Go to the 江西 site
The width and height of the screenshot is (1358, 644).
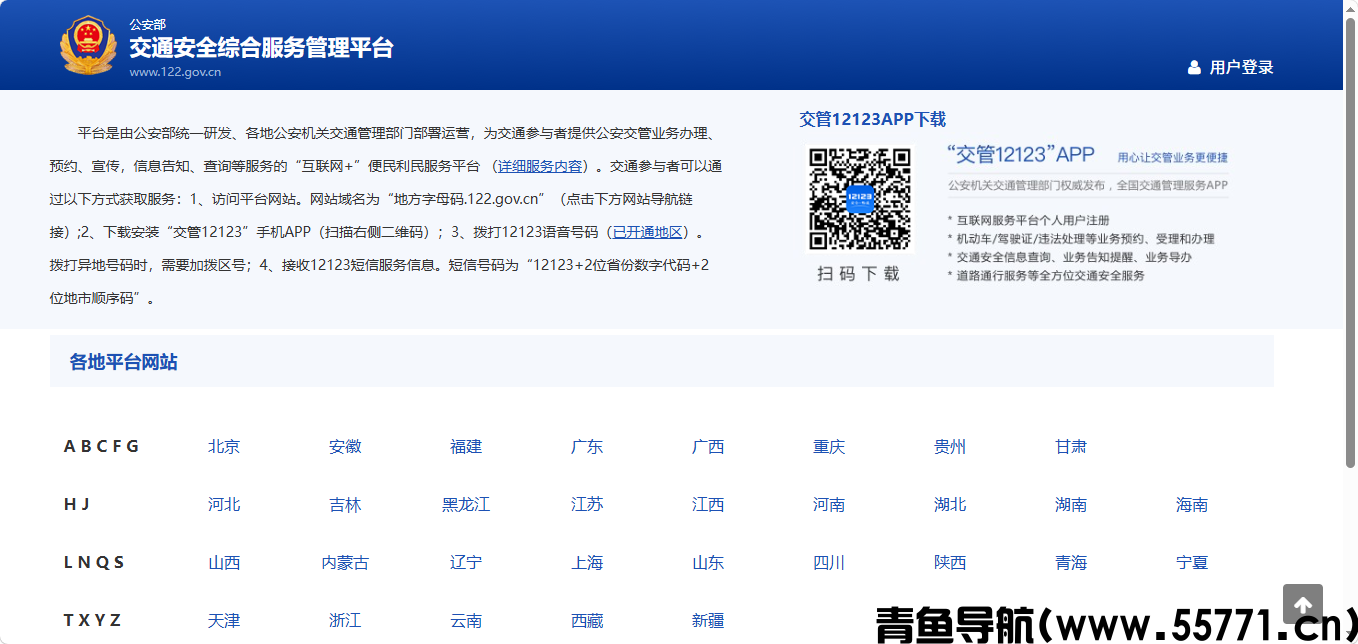(708, 505)
